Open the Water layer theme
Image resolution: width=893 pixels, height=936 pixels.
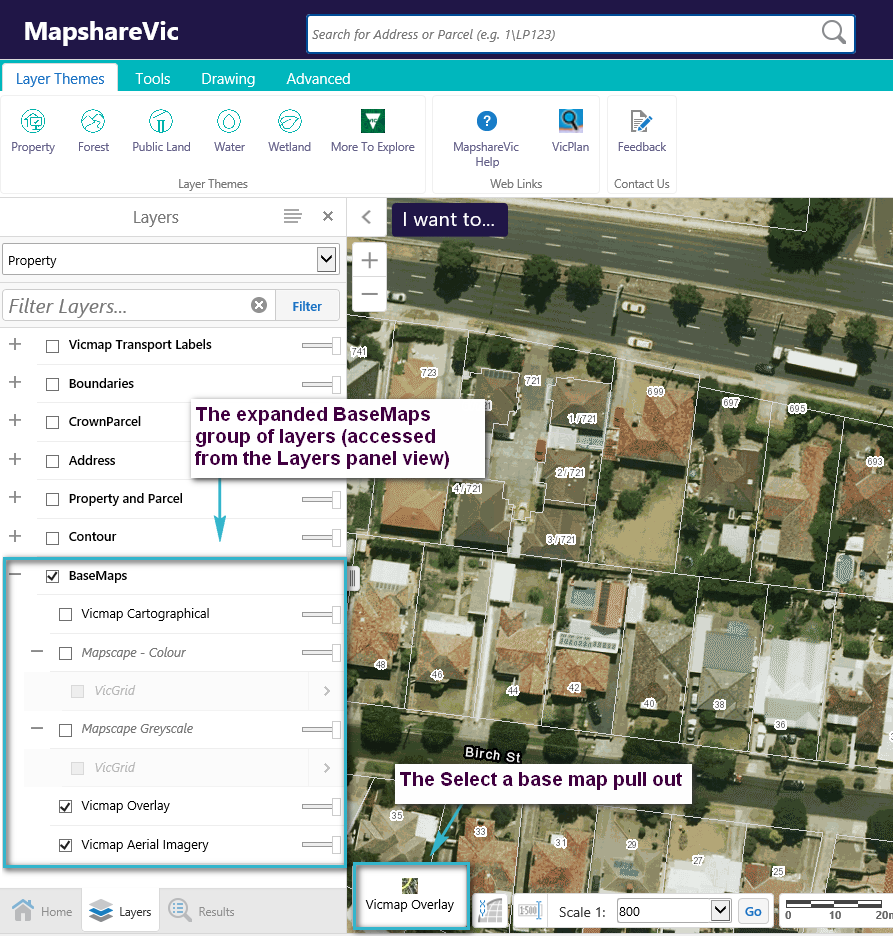pyautogui.click(x=229, y=132)
